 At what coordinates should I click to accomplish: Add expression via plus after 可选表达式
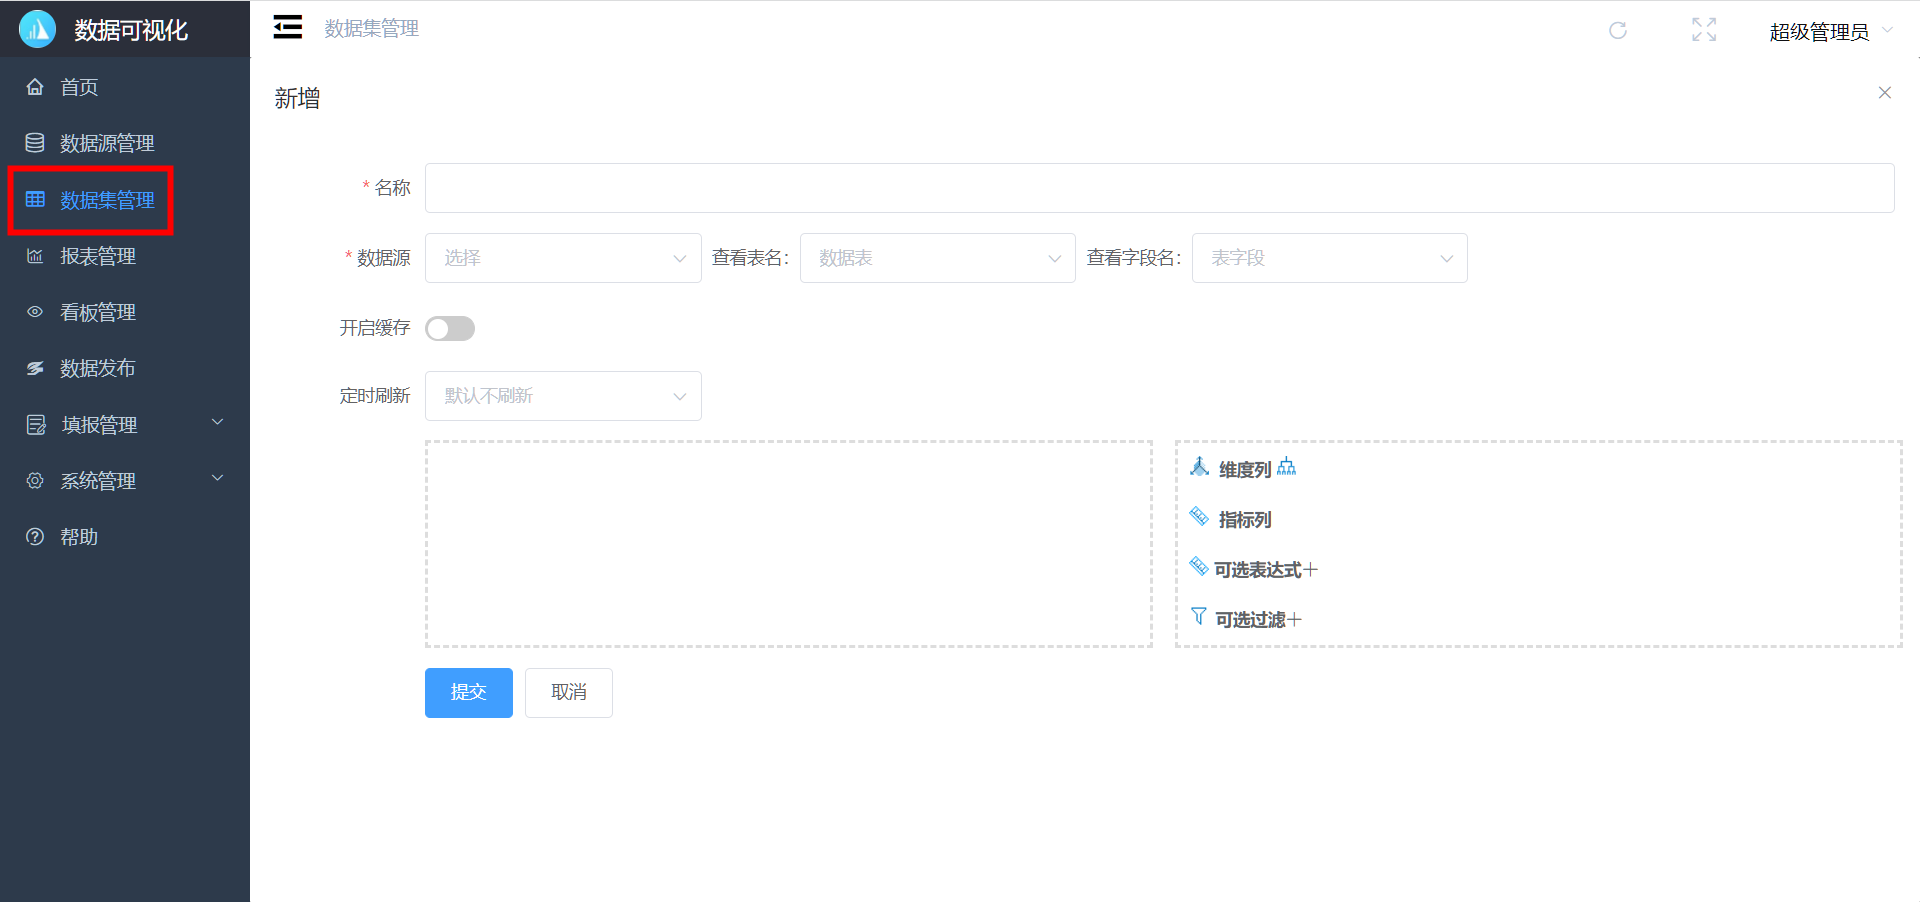[x=1311, y=570]
